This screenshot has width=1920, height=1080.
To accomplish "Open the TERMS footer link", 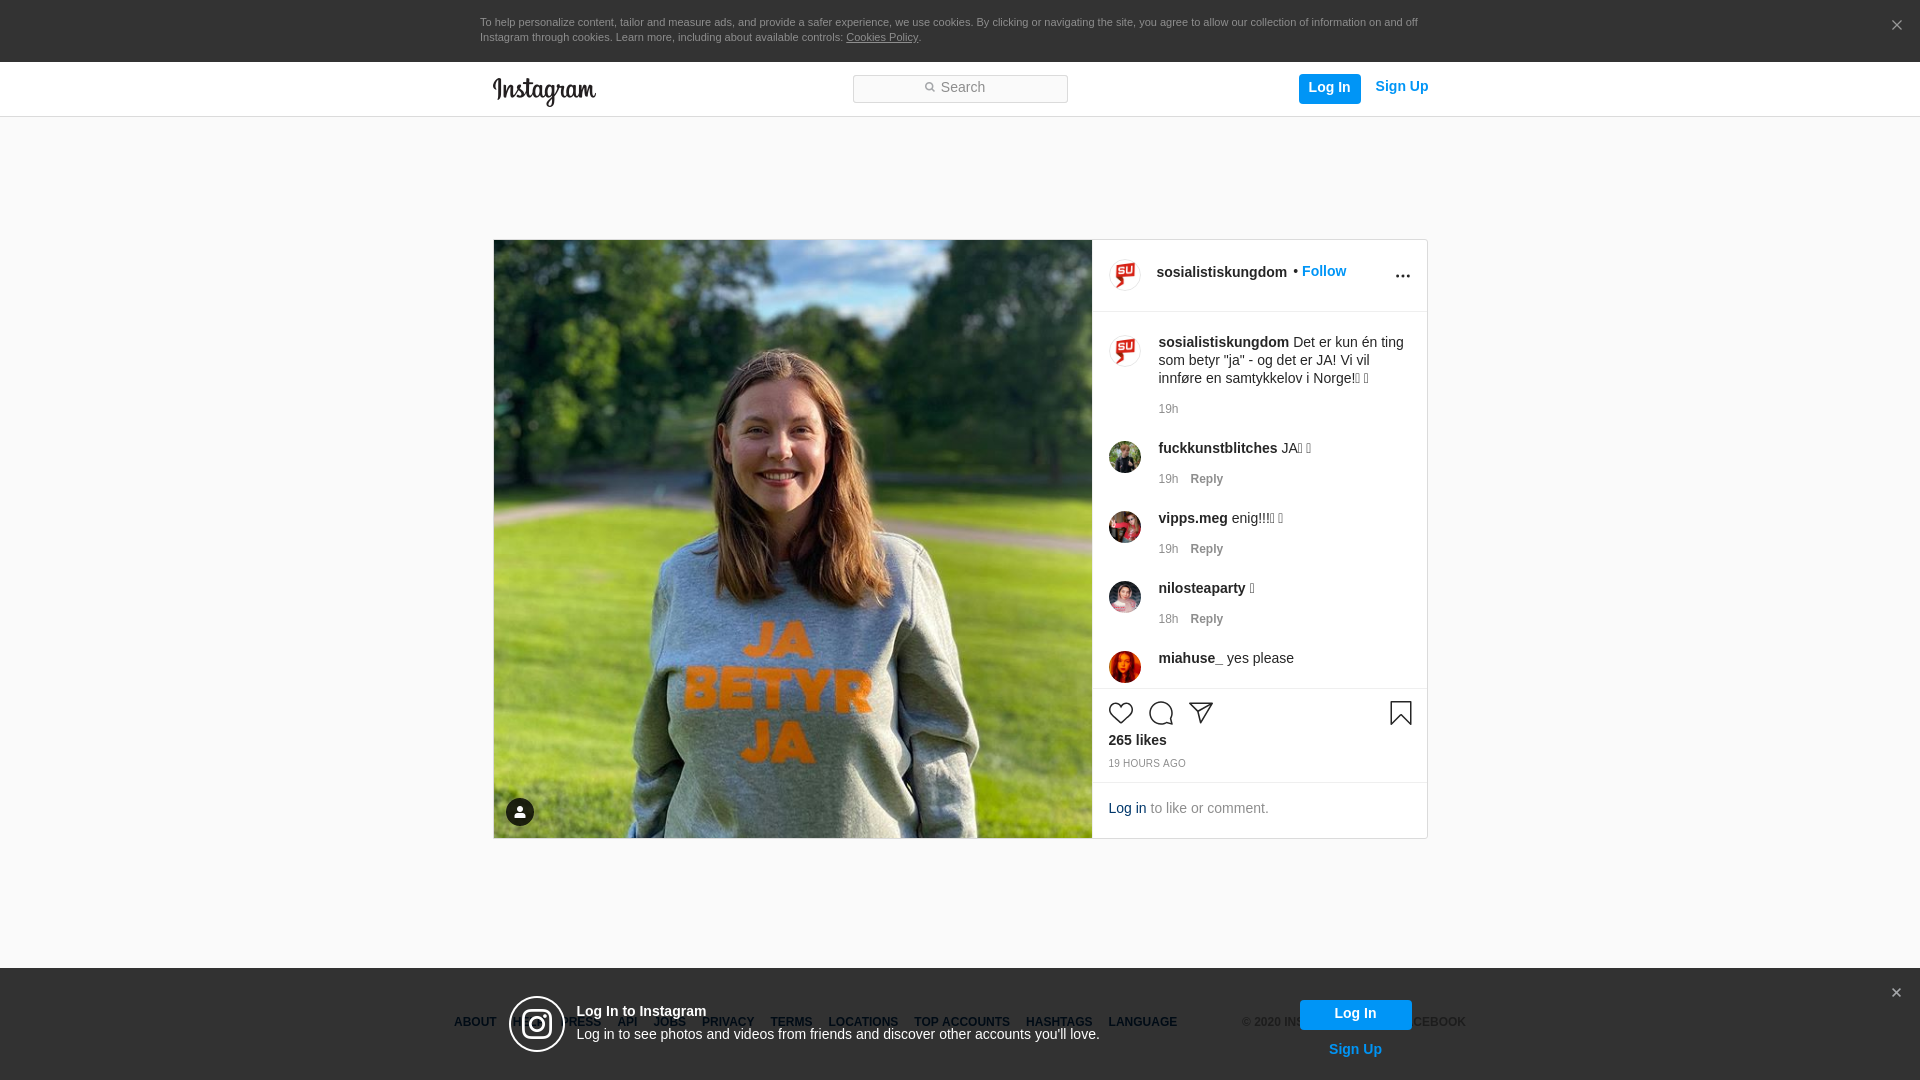I will click(791, 1023).
